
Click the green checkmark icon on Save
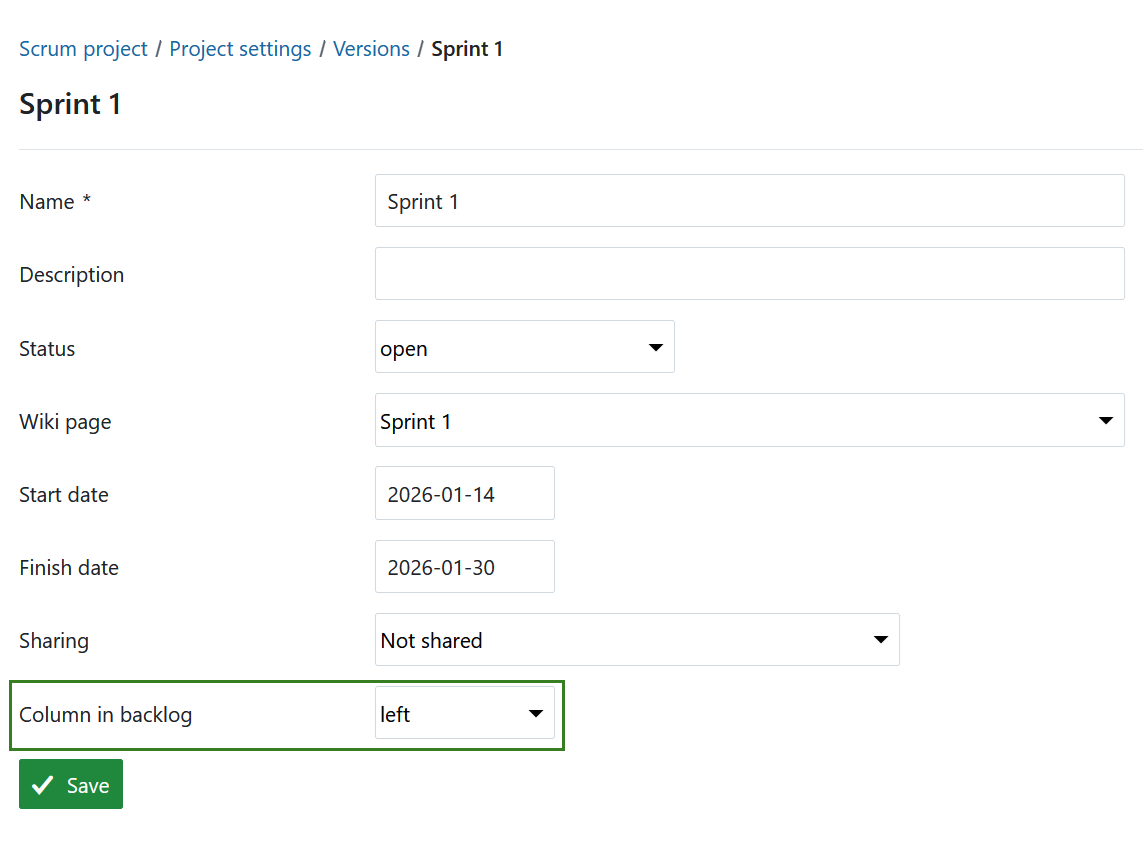(41, 784)
